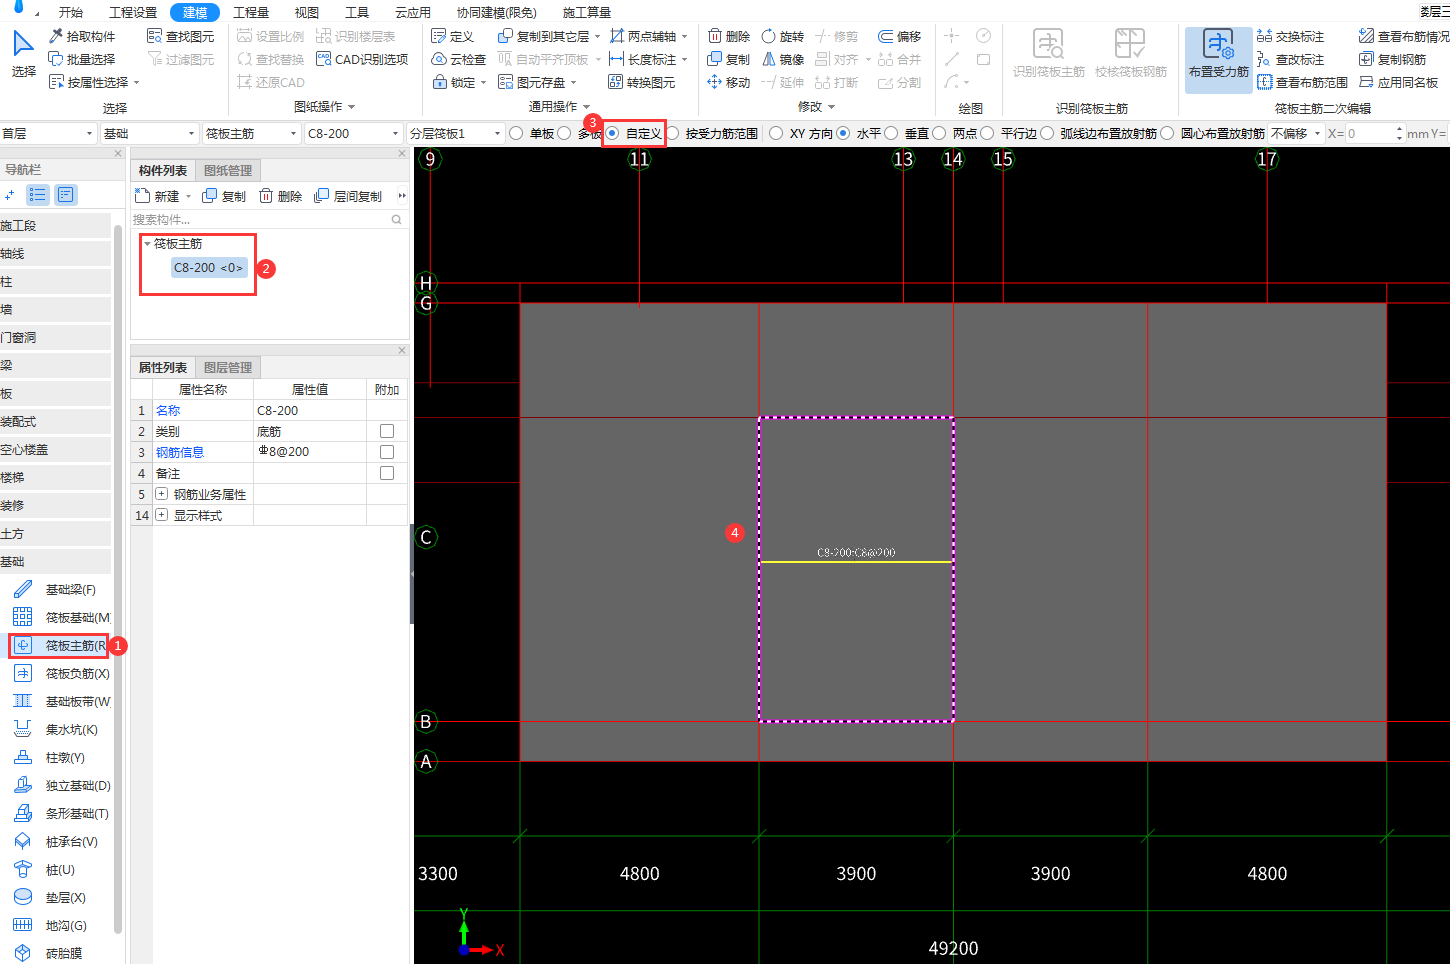This screenshot has height=964, width=1450.
Task: Open 查找图元 find element tool
Action: tap(180, 36)
